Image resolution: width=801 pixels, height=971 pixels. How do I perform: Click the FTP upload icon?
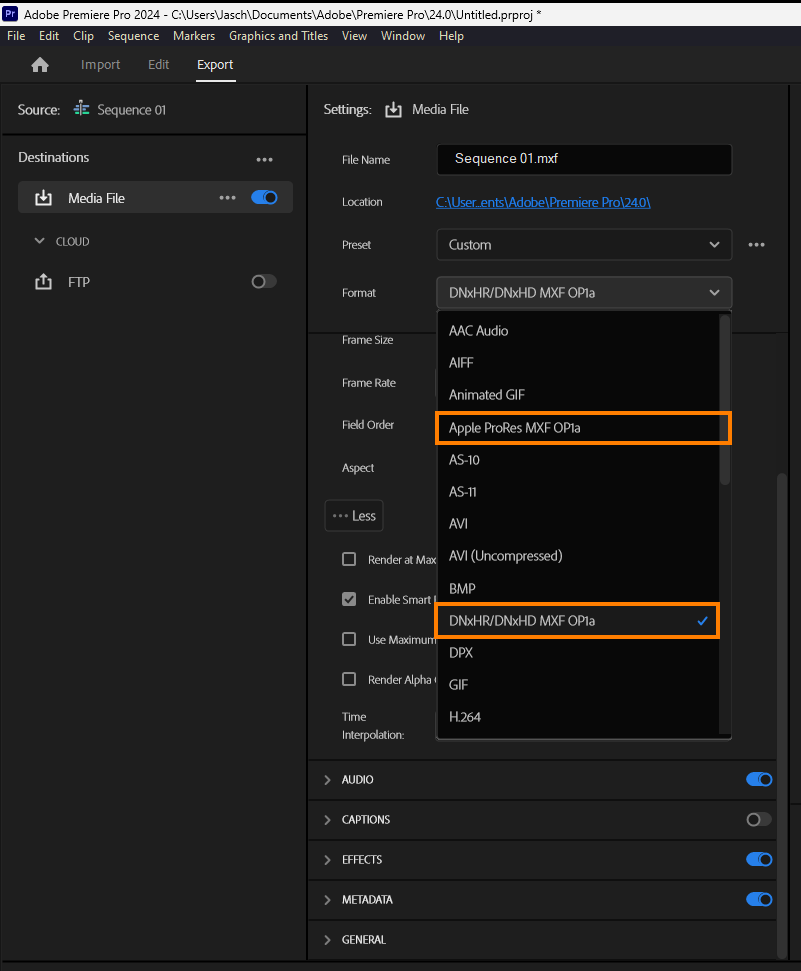pos(43,282)
